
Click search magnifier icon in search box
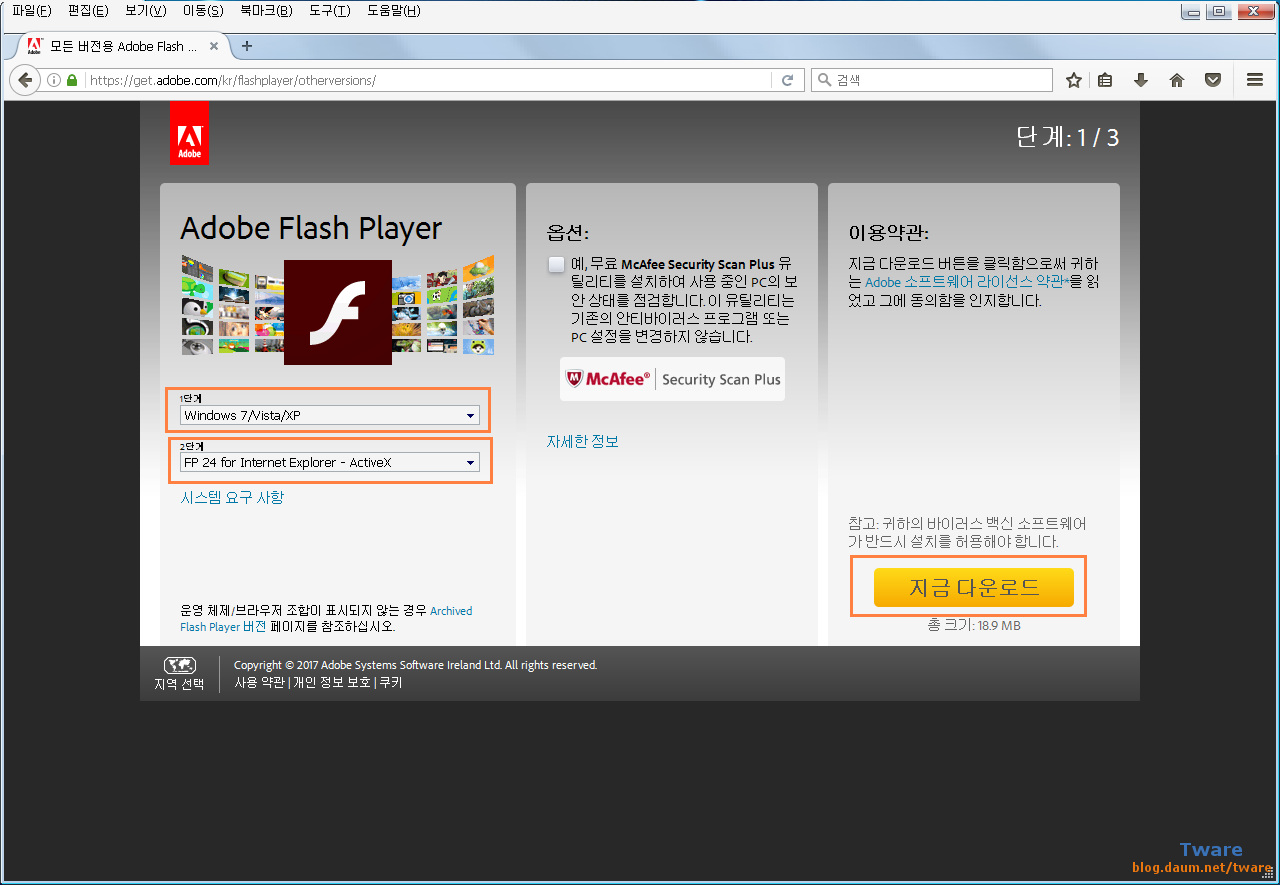point(824,80)
